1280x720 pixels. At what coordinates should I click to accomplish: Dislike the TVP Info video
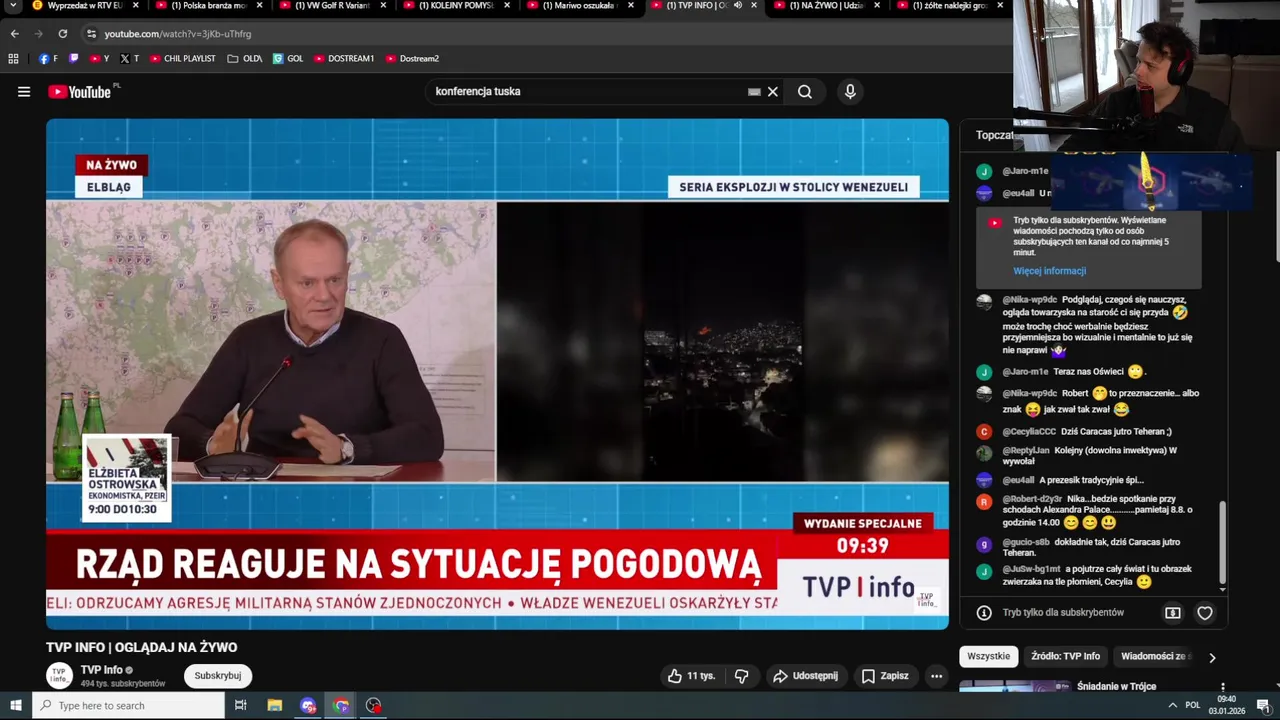(x=741, y=676)
